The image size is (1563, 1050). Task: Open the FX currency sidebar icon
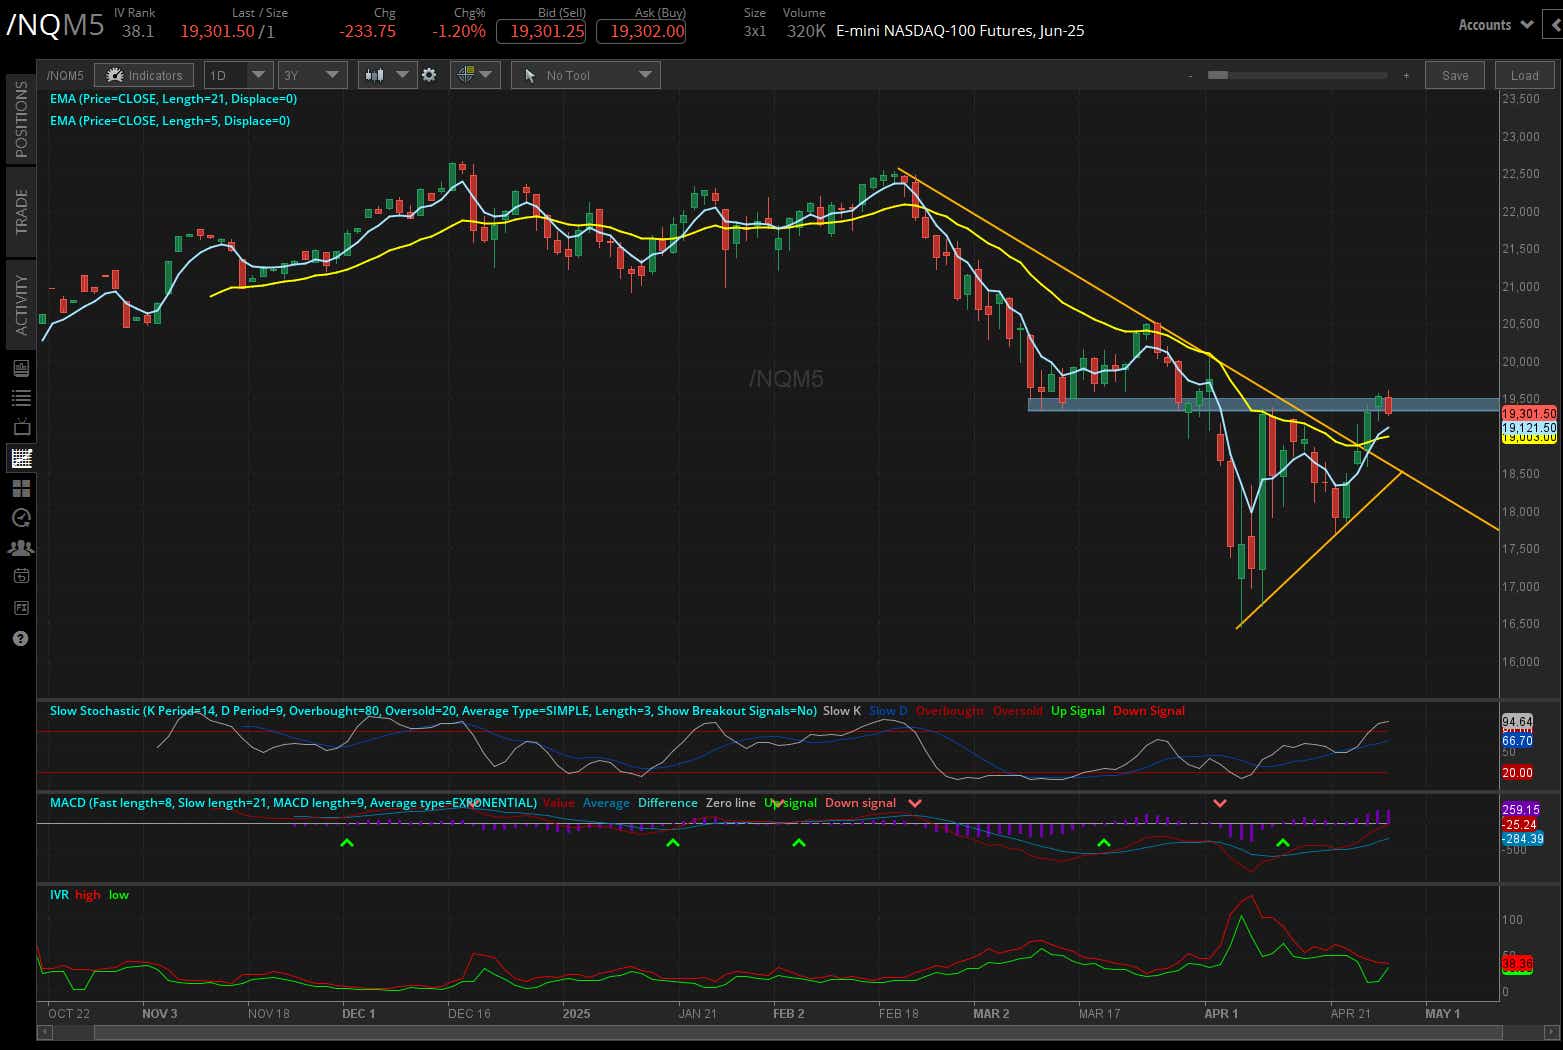tap(20, 607)
